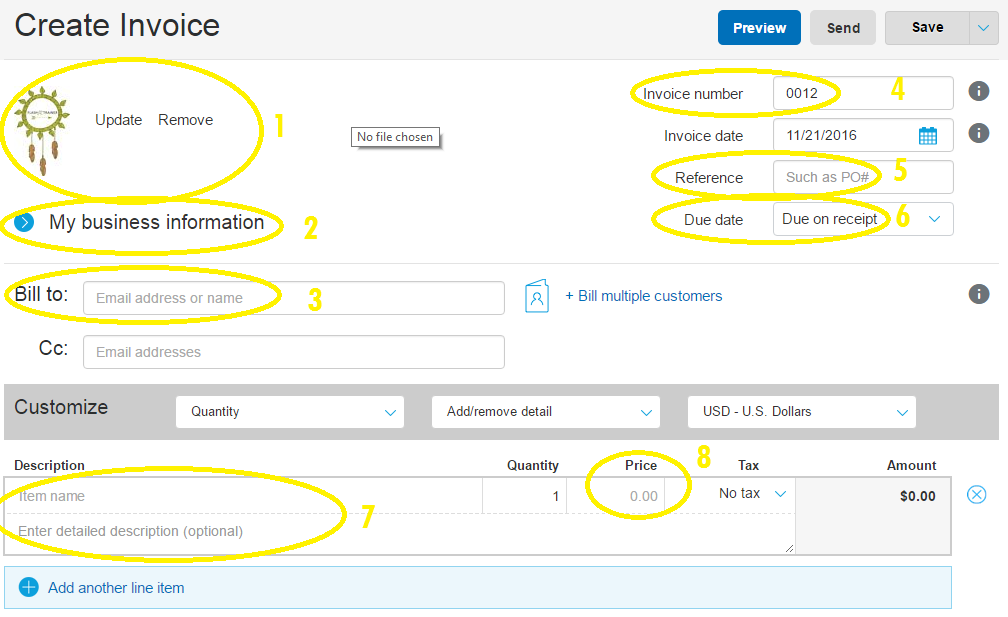Click the info icon beside Invoice number
Screen dimensions: 1008x617
click(978, 91)
